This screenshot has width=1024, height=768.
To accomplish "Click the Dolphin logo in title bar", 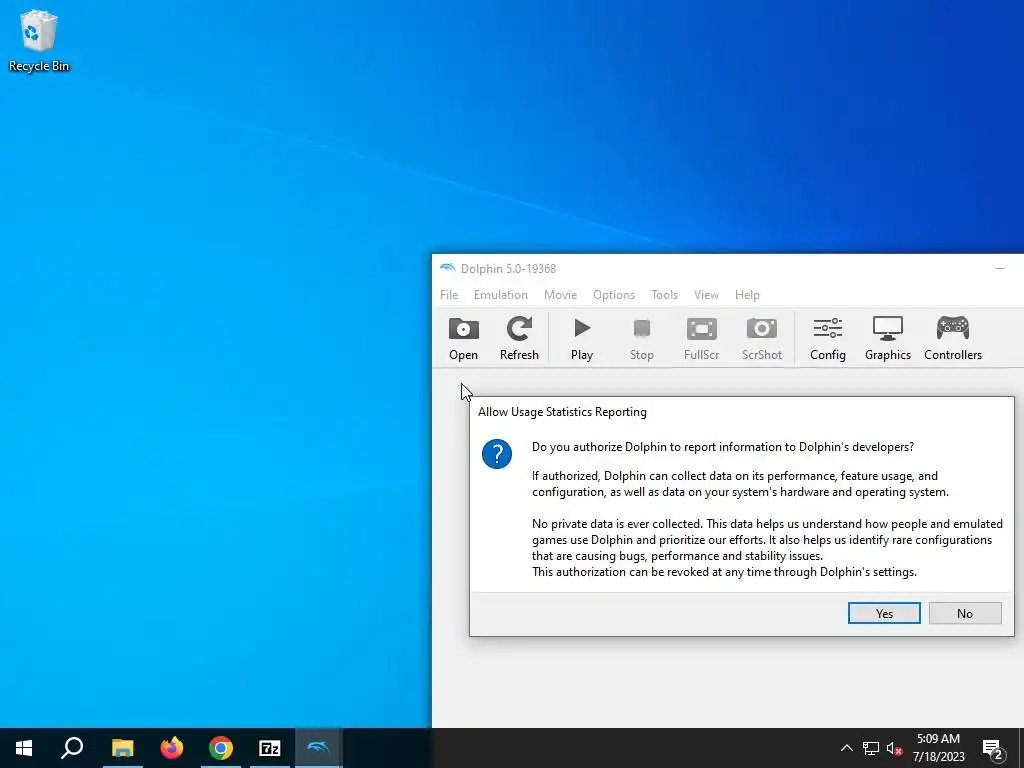I will (x=447, y=268).
